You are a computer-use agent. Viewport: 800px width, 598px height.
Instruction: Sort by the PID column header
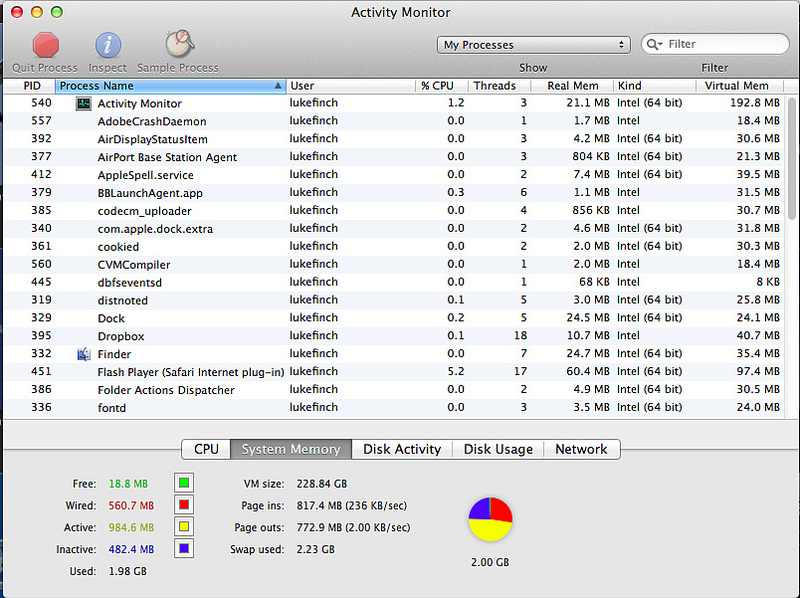pos(31,86)
